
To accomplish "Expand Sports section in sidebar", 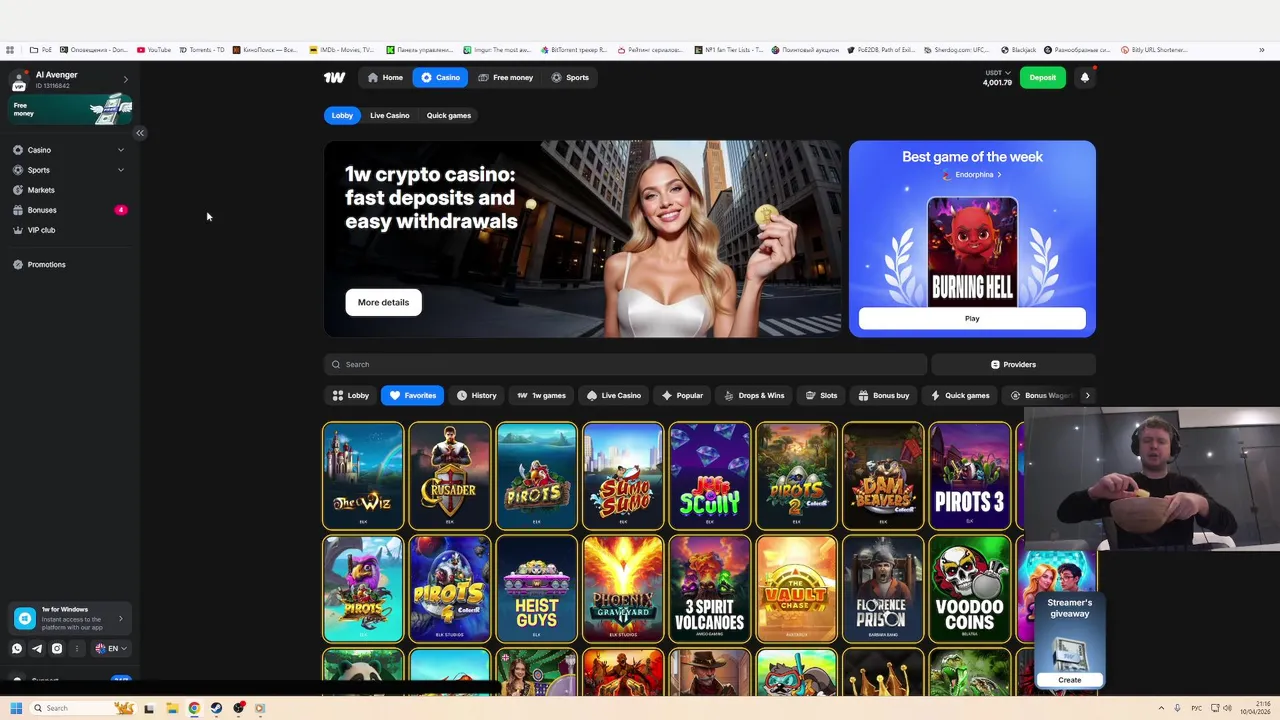I will [x=121, y=170].
